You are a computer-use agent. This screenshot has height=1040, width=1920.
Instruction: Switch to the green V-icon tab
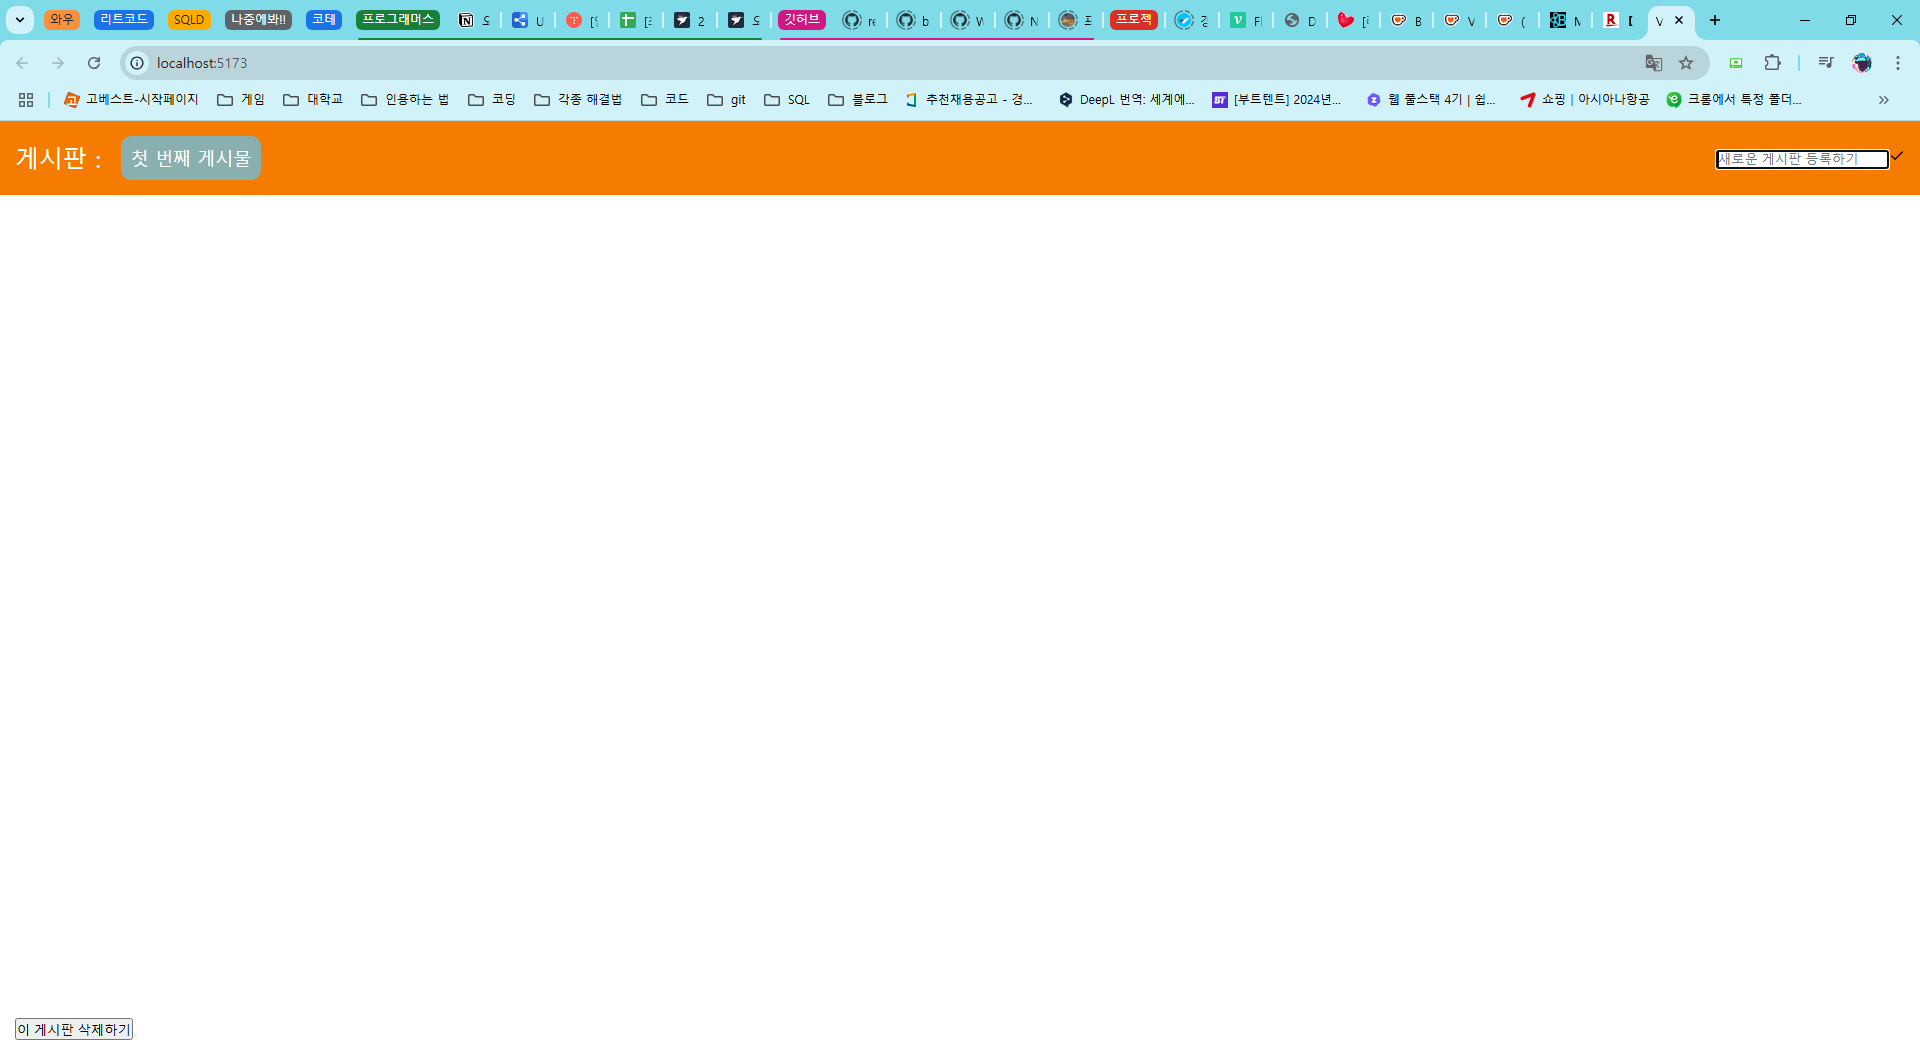[x=1246, y=20]
